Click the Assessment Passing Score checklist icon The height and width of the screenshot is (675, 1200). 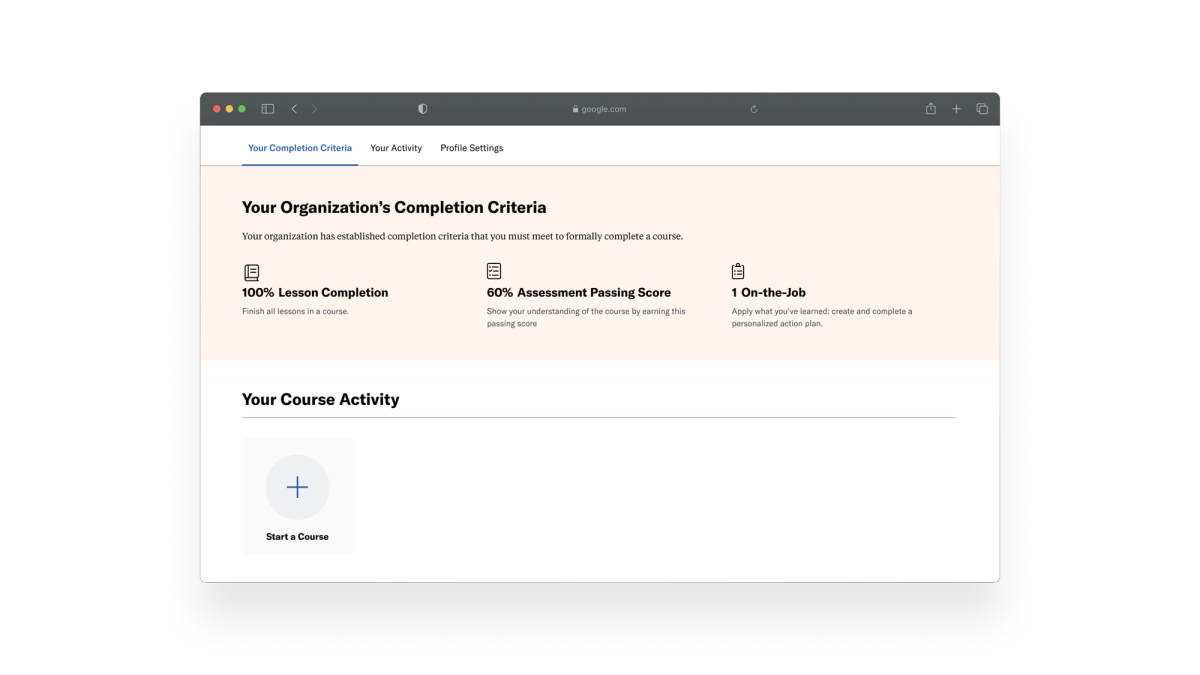coord(494,271)
